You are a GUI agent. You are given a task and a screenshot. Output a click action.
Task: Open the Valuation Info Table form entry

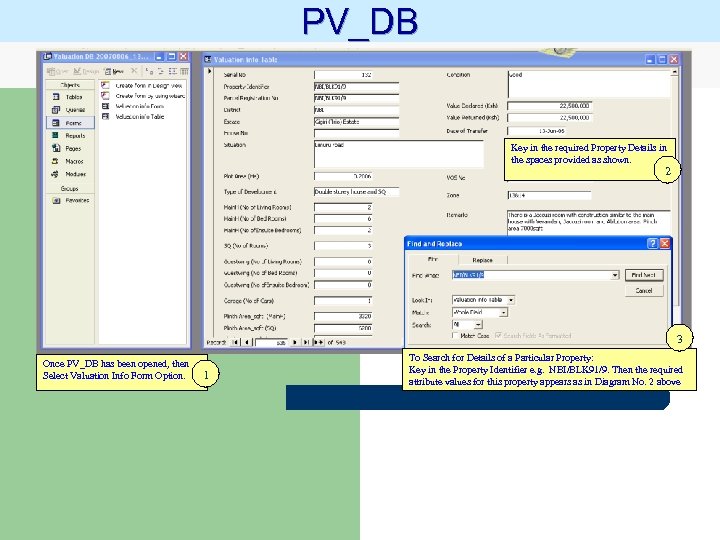click(133, 117)
